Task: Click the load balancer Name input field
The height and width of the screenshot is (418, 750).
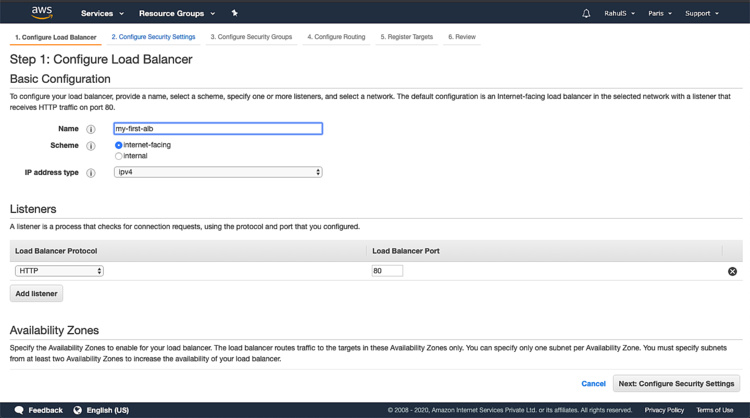Action: [218, 129]
